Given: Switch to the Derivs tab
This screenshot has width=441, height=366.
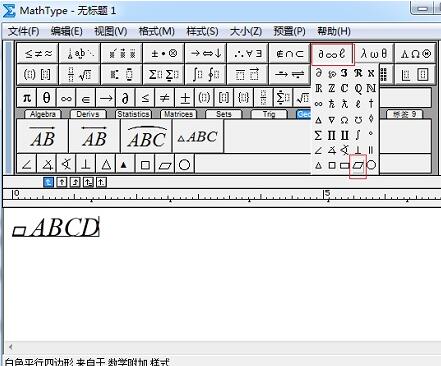Looking at the screenshot, I should pyautogui.click(x=88, y=114).
